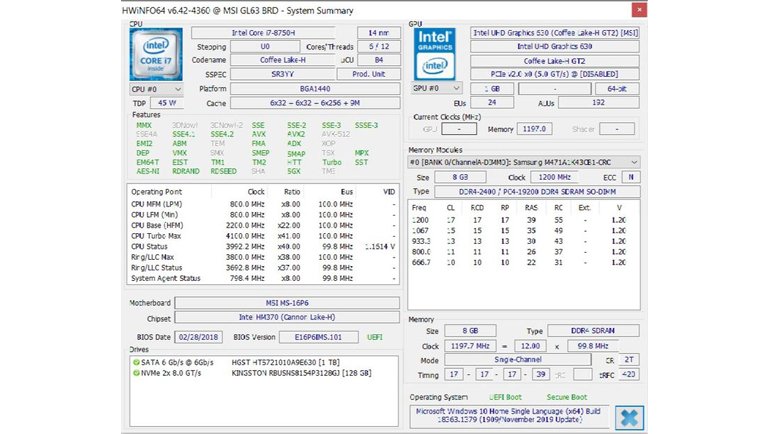Screen dimensions: 770x434
Task: Click the SR3YY SSPEC value
Action: 282,74
